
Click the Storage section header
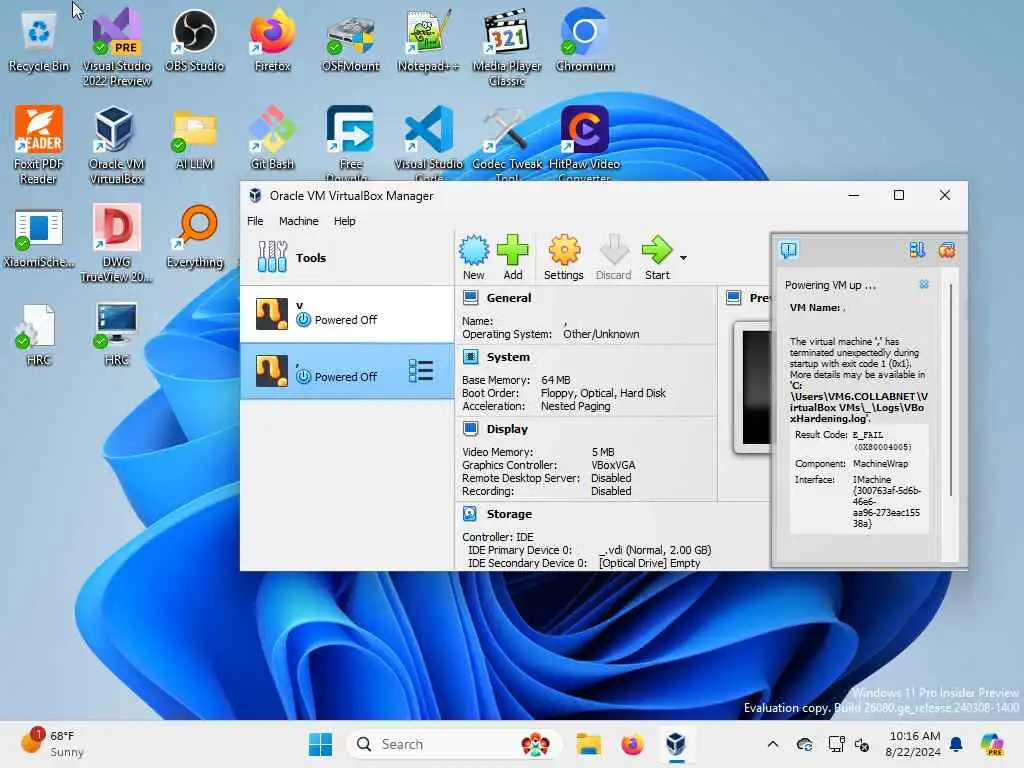(x=509, y=514)
